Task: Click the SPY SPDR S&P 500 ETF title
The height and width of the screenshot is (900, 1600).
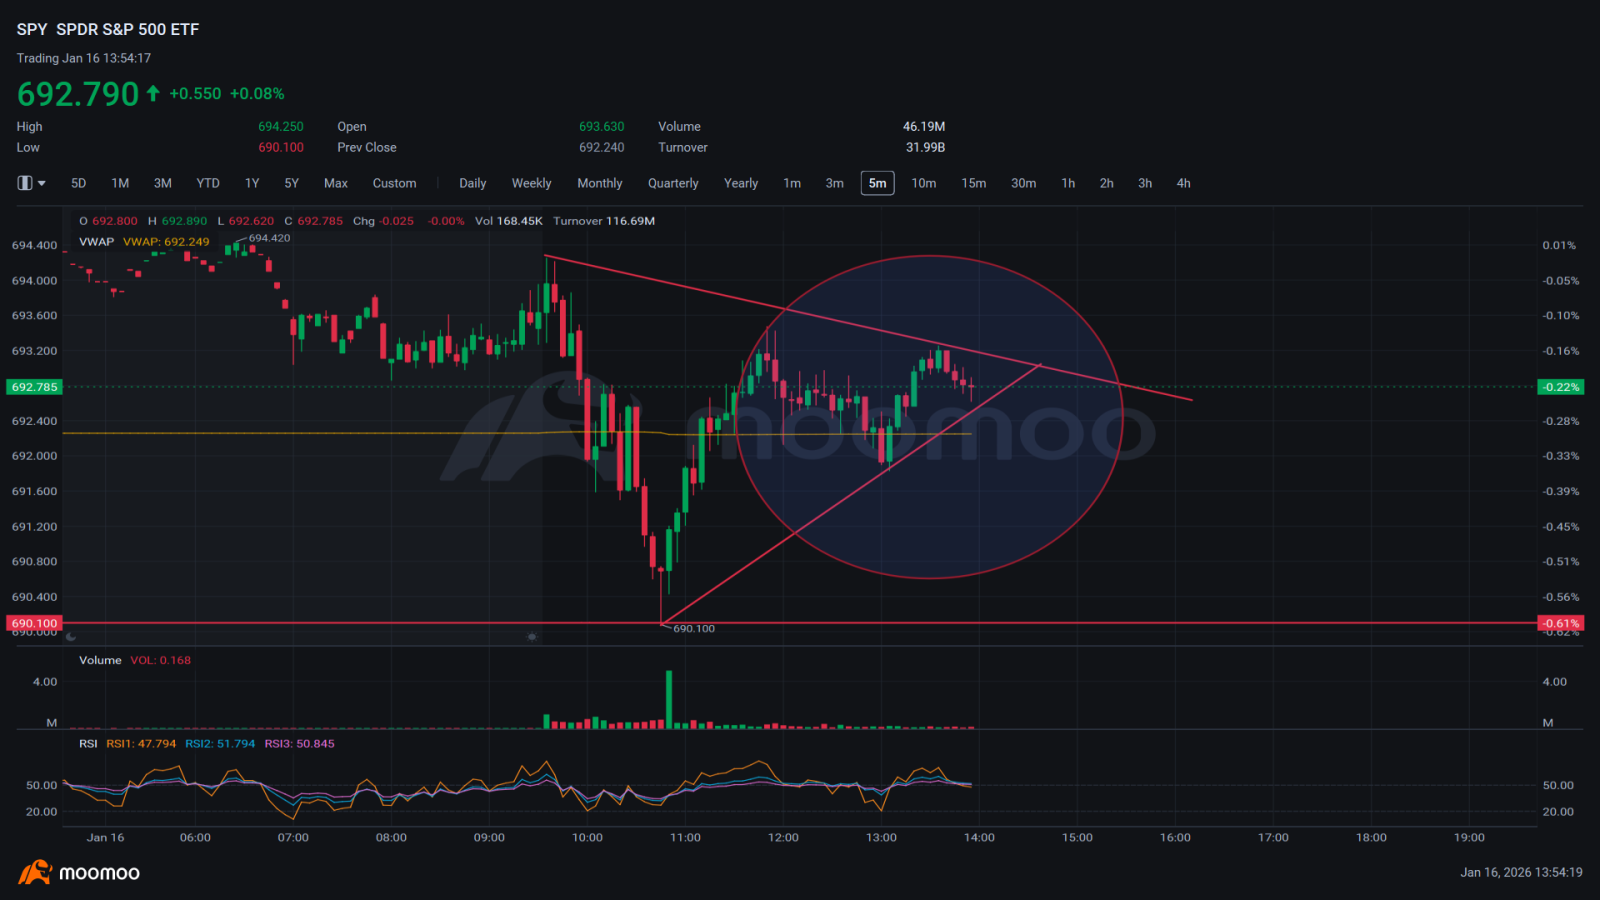Action: tap(108, 29)
